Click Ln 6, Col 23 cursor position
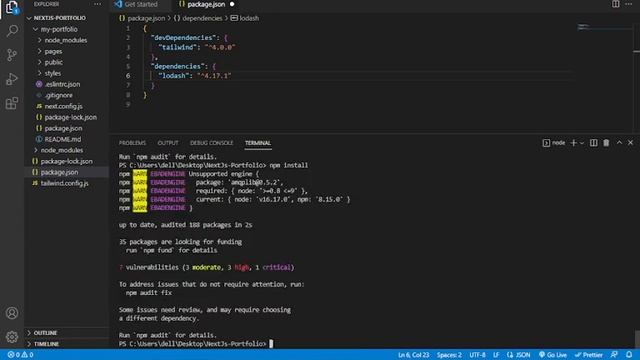The width and height of the screenshot is (640, 360). pos(413,355)
